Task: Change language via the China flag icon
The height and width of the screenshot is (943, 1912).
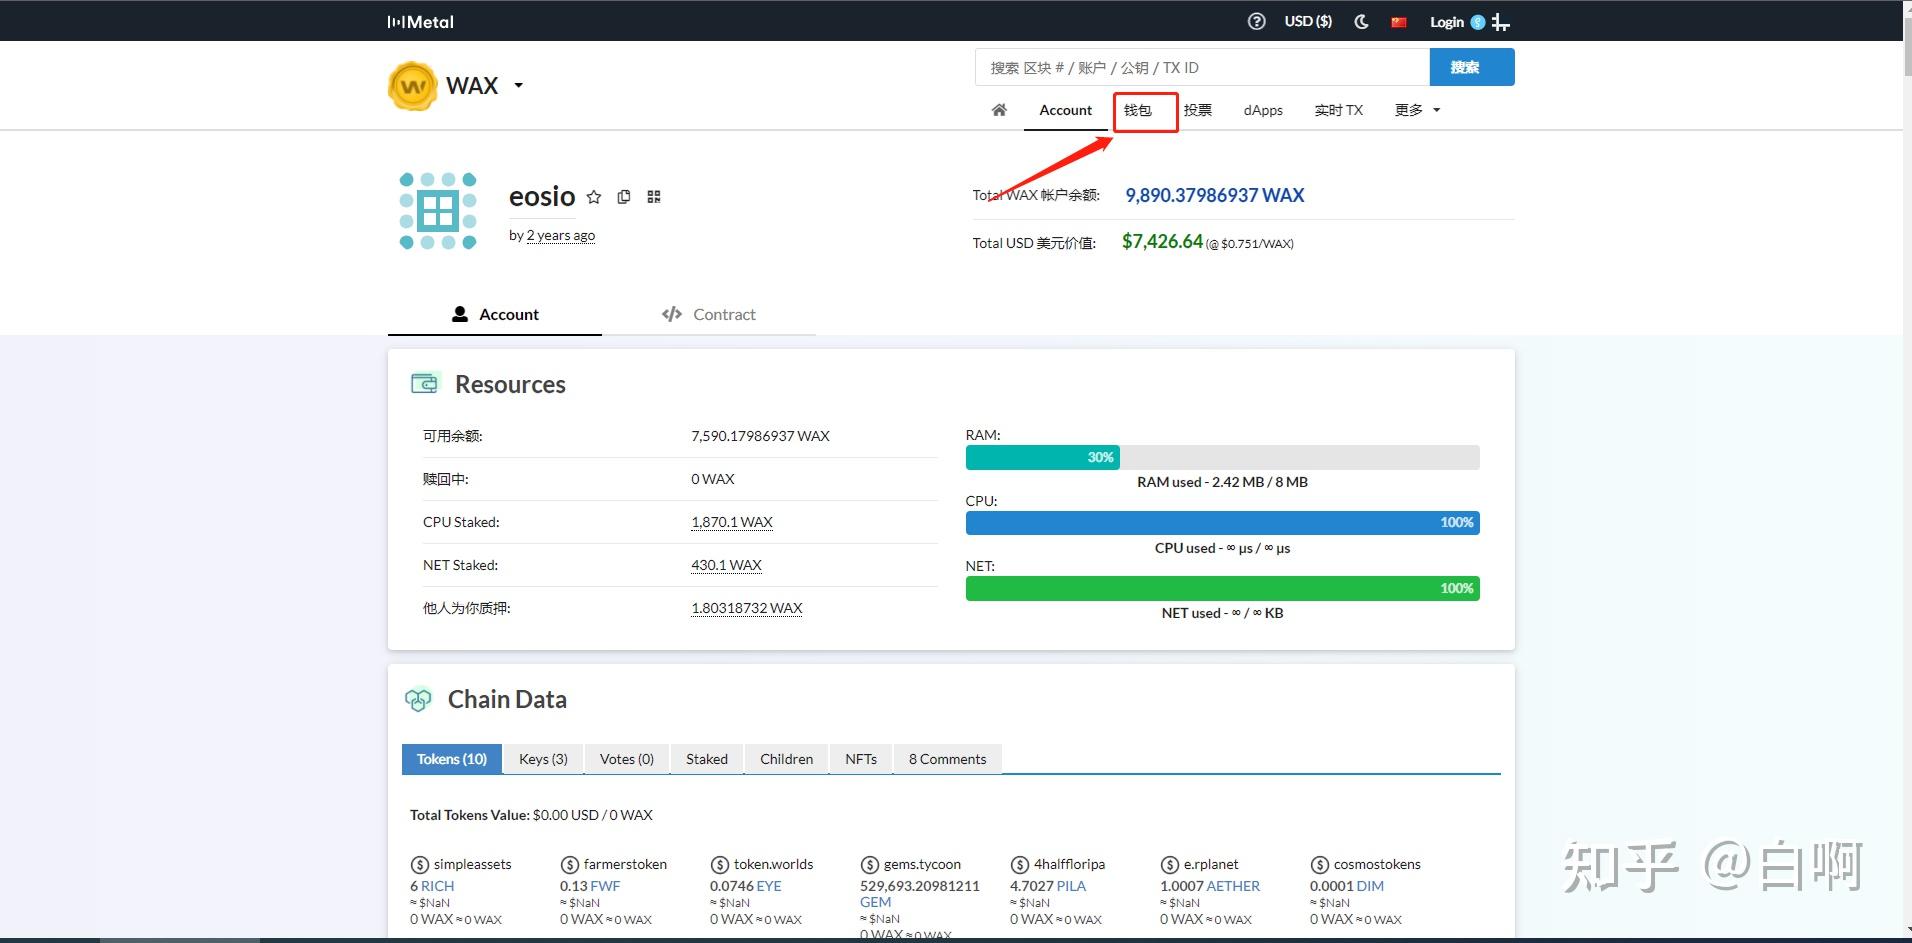Action: pyautogui.click(x=1399, y=22)
